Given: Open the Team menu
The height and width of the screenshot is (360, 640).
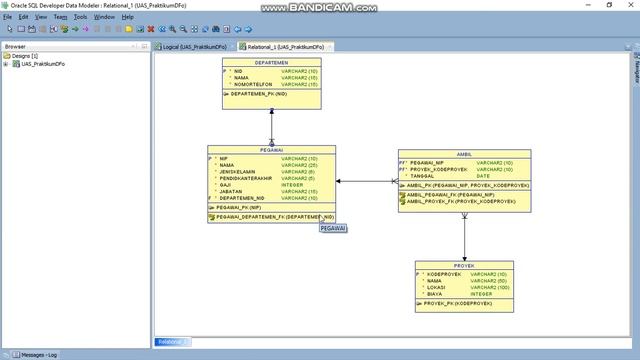Looking at the screenshot, I should click(x=60, y=17).
